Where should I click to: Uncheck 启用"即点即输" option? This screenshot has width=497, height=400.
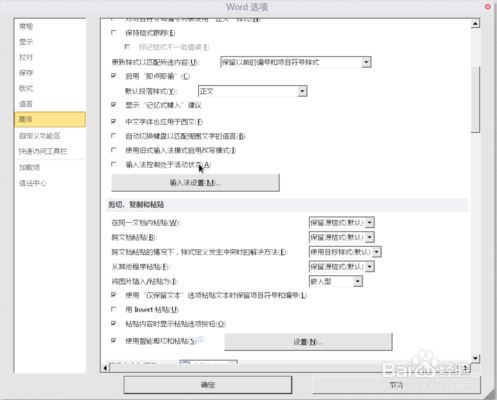click(x=114, y=76)
